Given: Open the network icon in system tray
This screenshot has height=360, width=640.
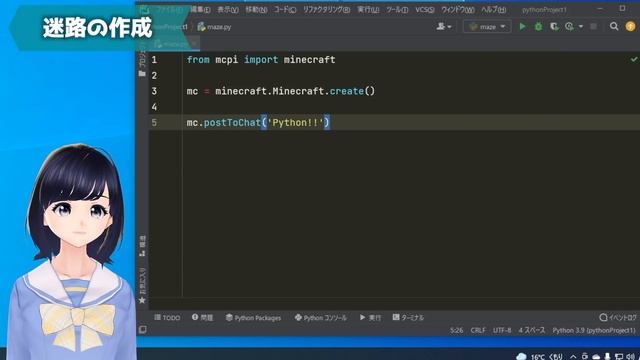Looking at the screenshot, I should (619, 356).
